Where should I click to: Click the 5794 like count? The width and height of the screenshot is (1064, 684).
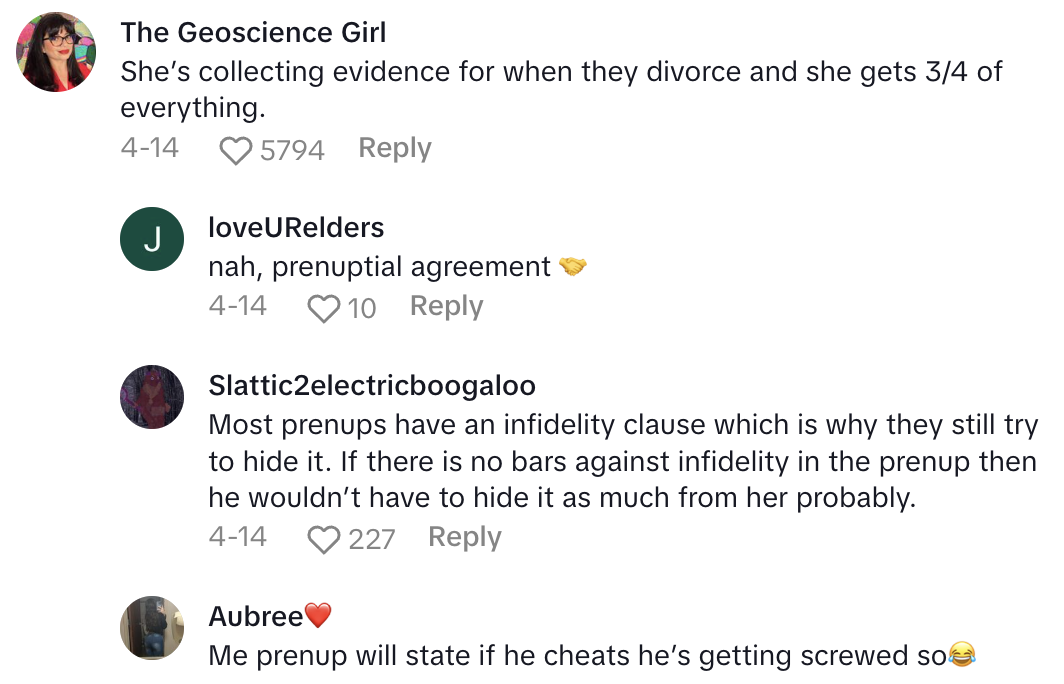pyautogui.click(x=292, y=150)
